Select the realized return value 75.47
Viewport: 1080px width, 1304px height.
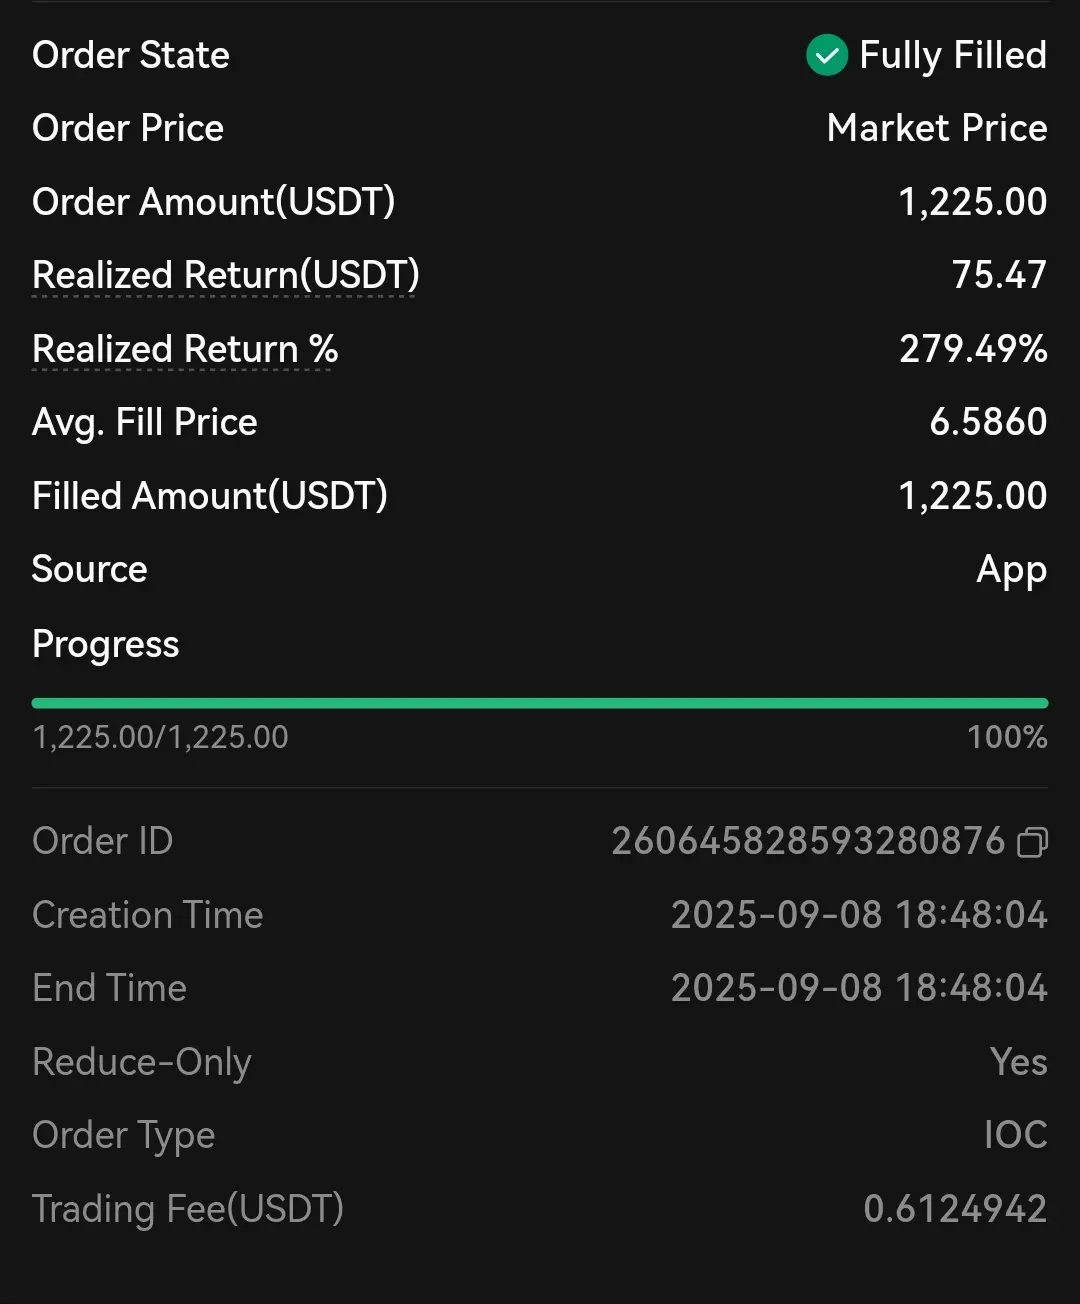pyautogui.click(x=999, y=275)
